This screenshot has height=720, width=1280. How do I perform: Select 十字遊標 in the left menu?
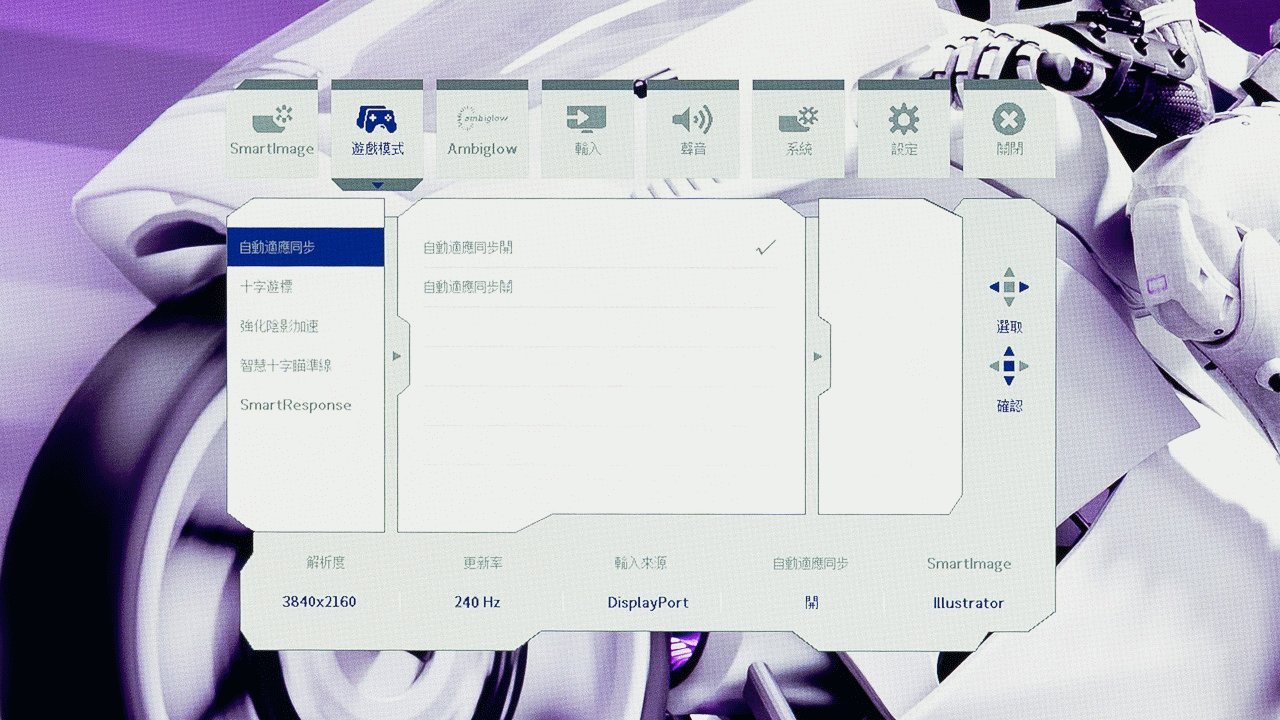(x=306, y=287)
